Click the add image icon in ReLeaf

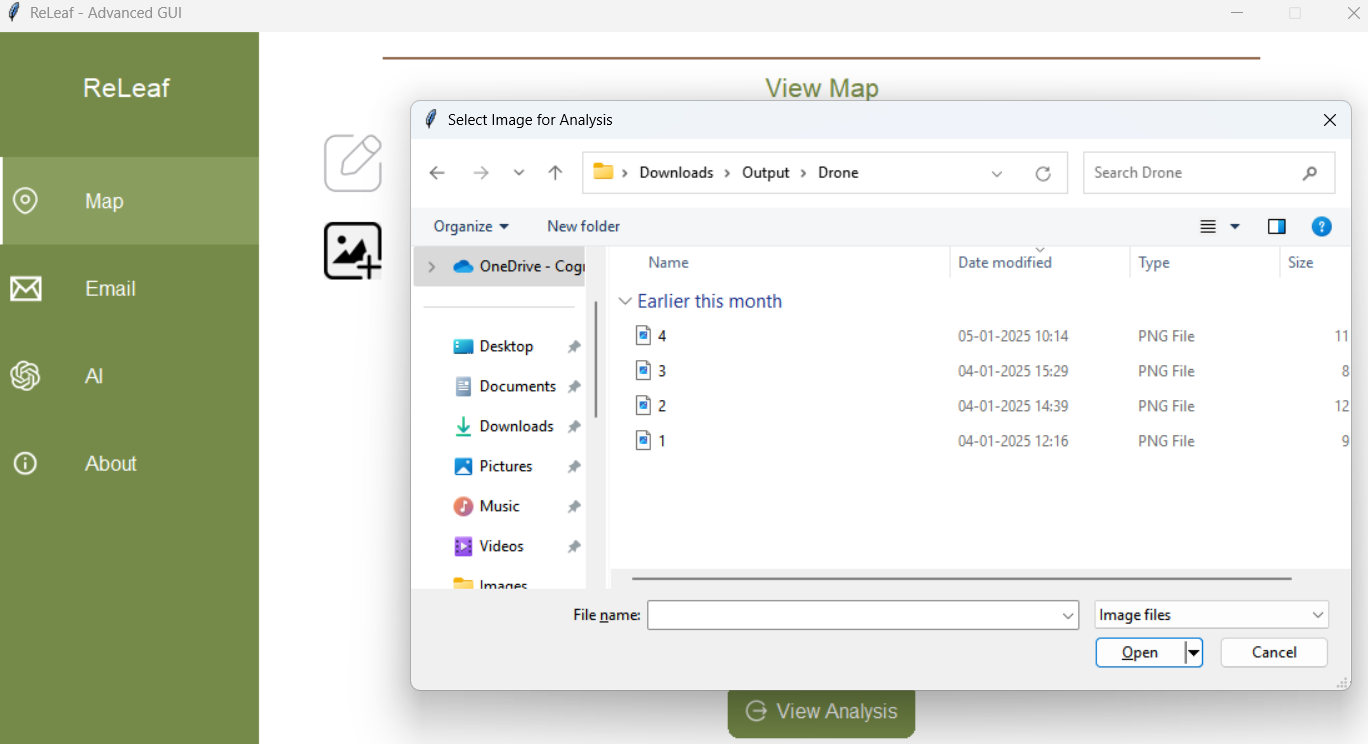click(353, 251)
